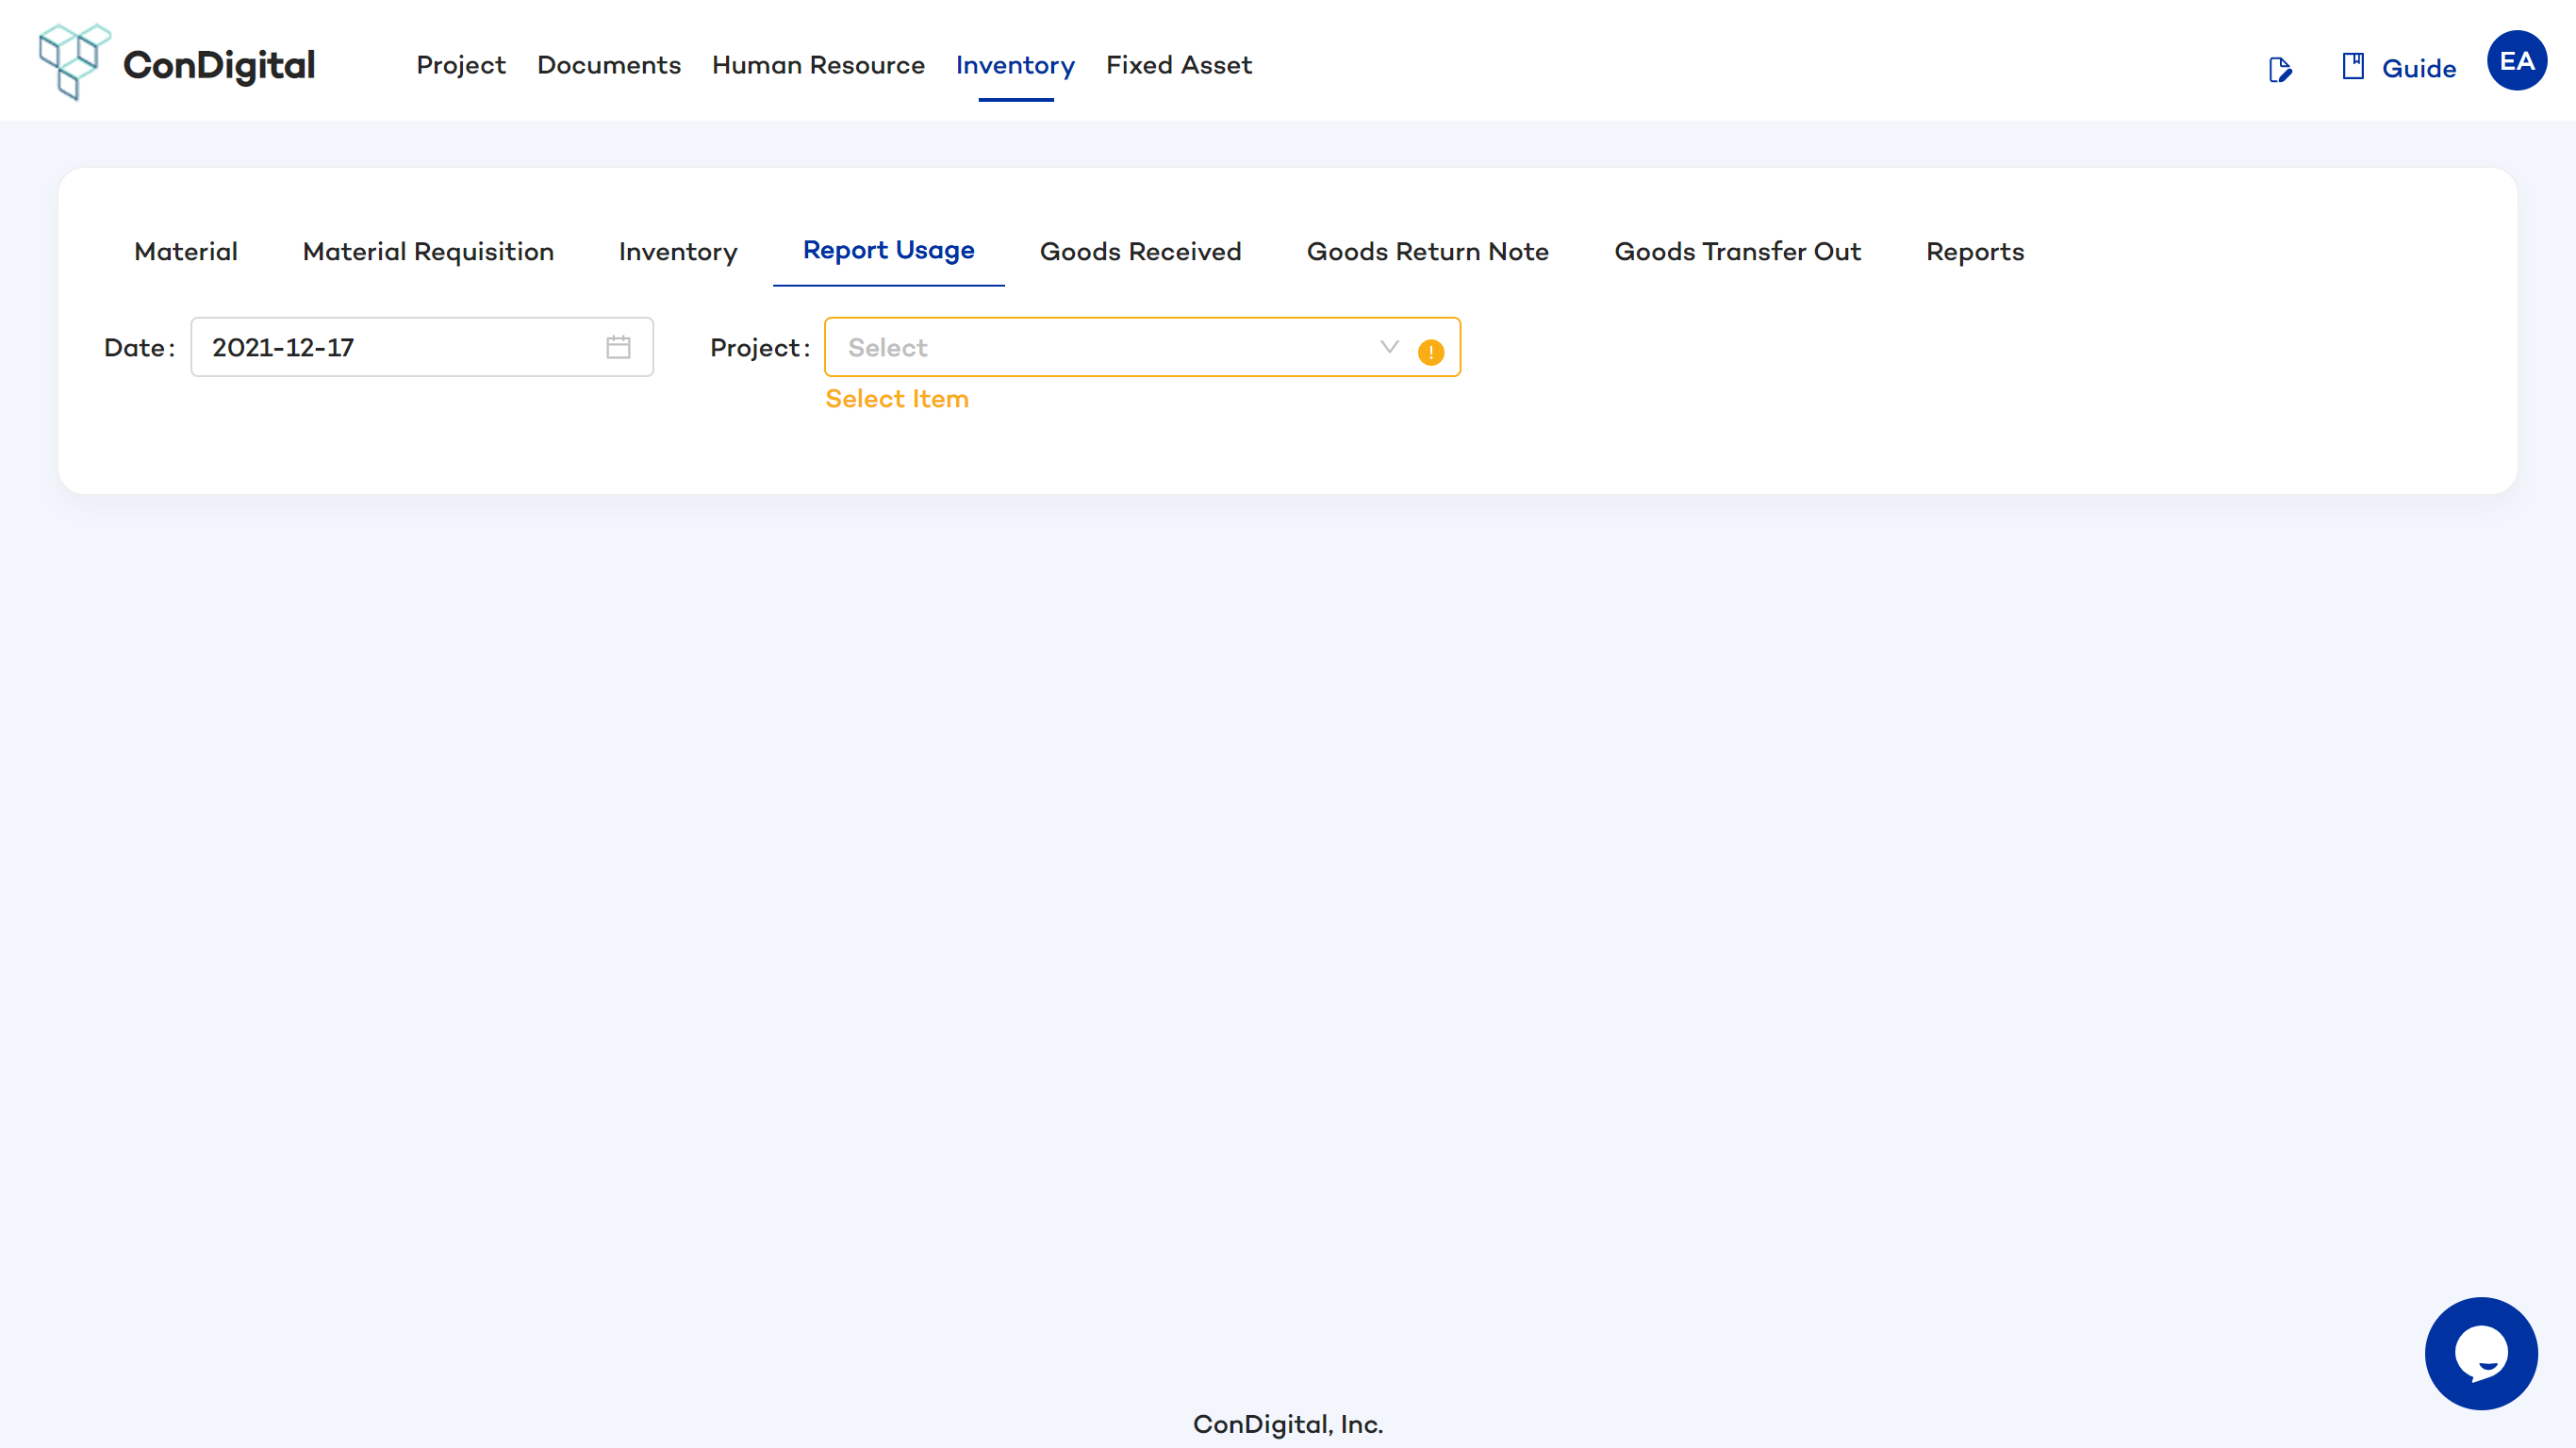Viewport: 2576px width, 1448px height.
Task: Click the ConDigital cube logo
Action: pos(73,62)
